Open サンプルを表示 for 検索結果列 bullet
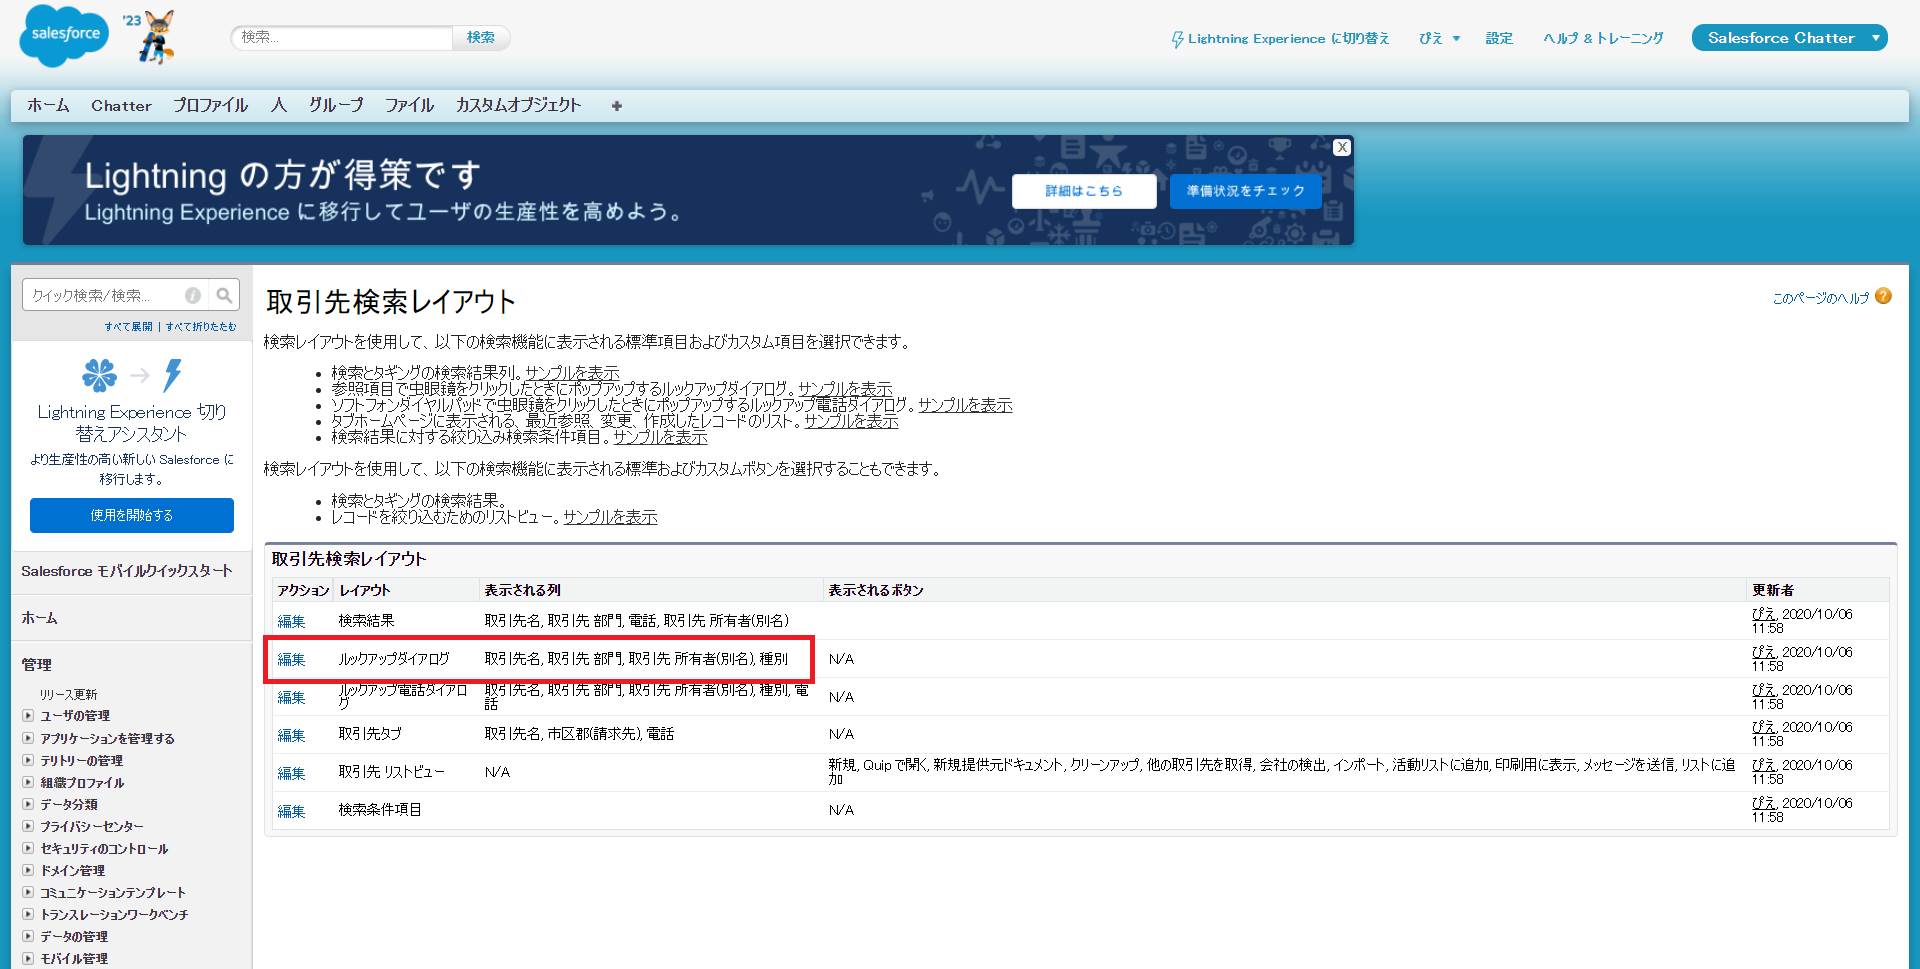 tap(573, 373)
